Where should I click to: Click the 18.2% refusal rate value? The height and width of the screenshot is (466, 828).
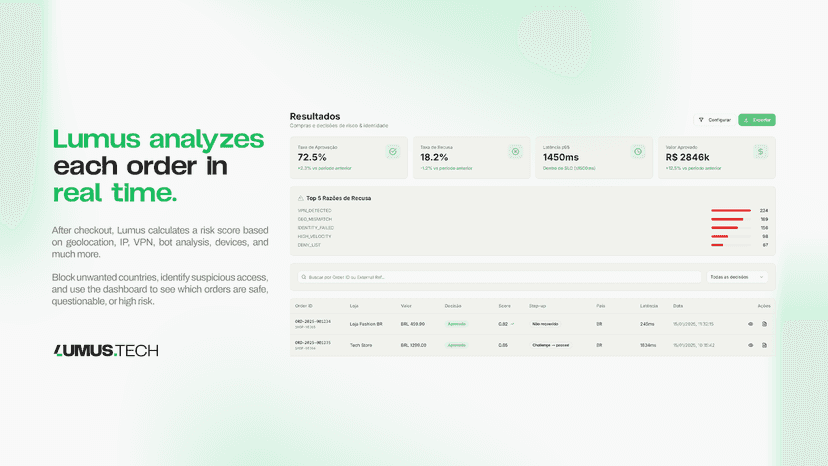(434, 157)
